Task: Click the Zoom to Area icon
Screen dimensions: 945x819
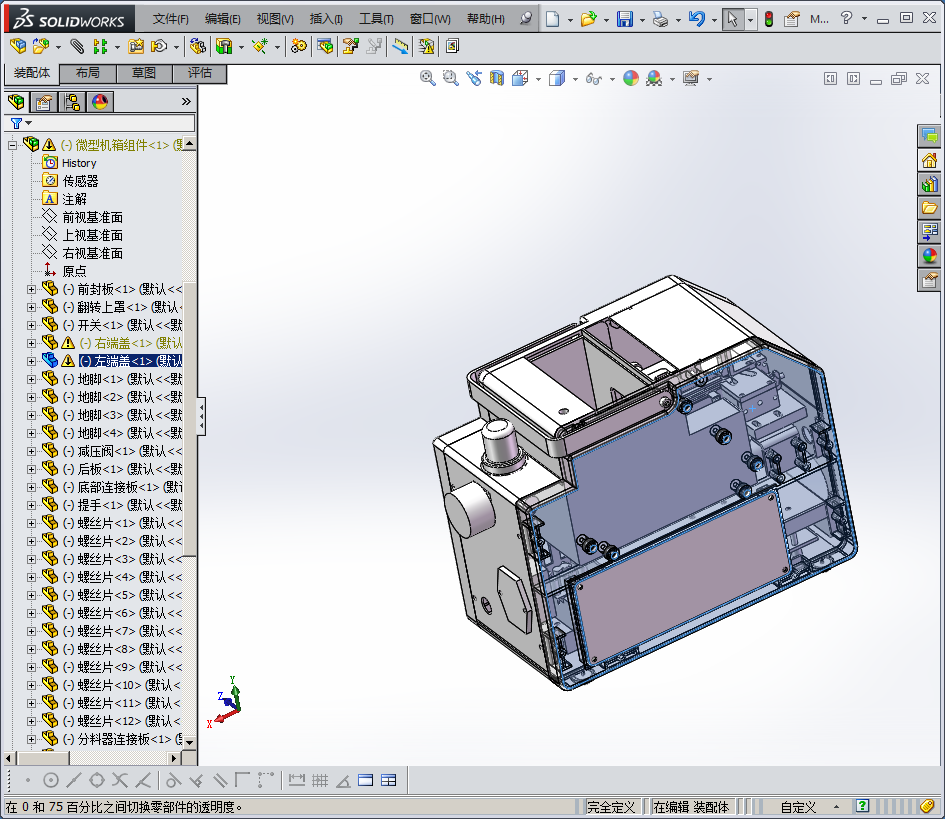Action: [450, 78]
